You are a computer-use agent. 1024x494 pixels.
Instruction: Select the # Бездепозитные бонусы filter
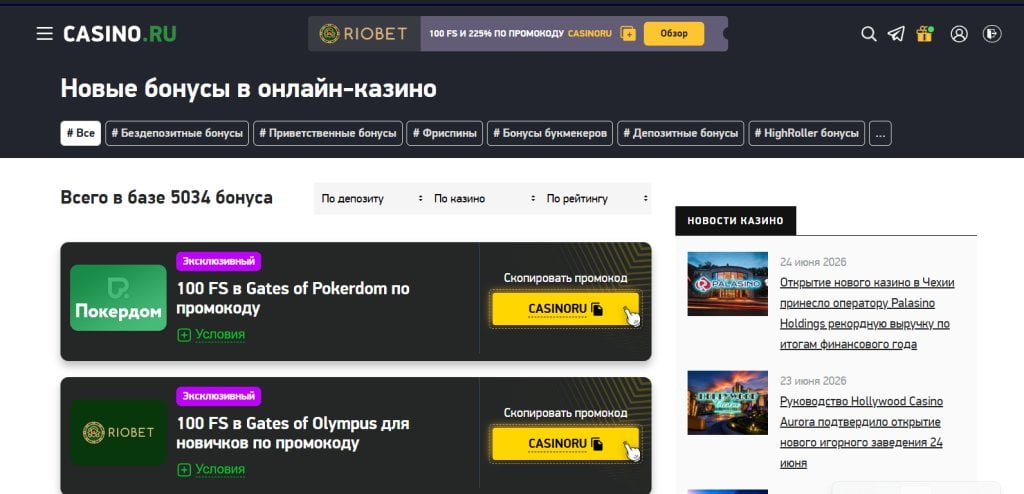tap(177, 133)
